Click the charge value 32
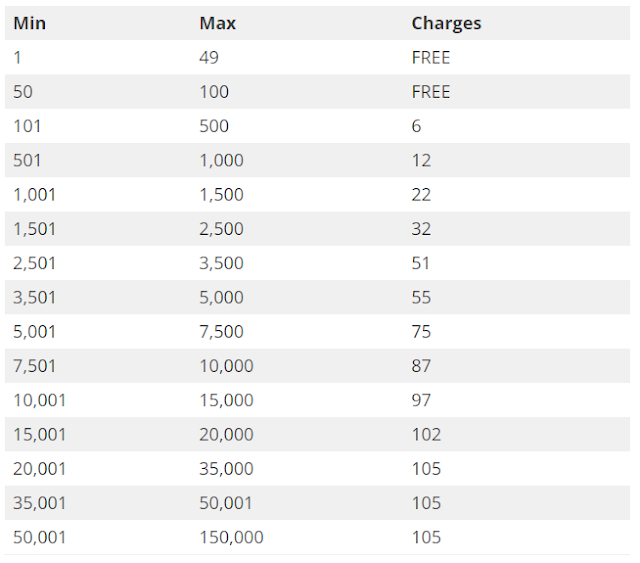Viewport: 640px width, 563px height. (x=421, y=229)
